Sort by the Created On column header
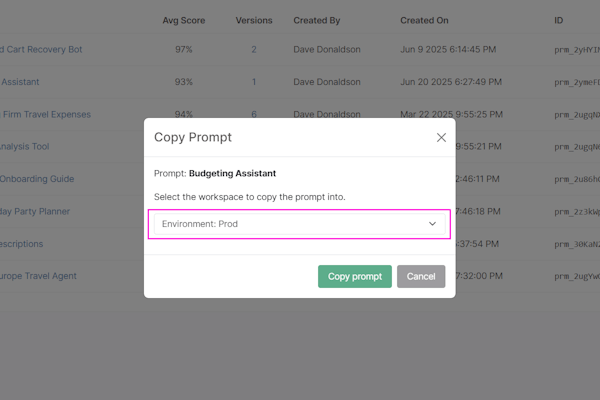The height and width of the screenshot is (400, 600). (424, 21)
